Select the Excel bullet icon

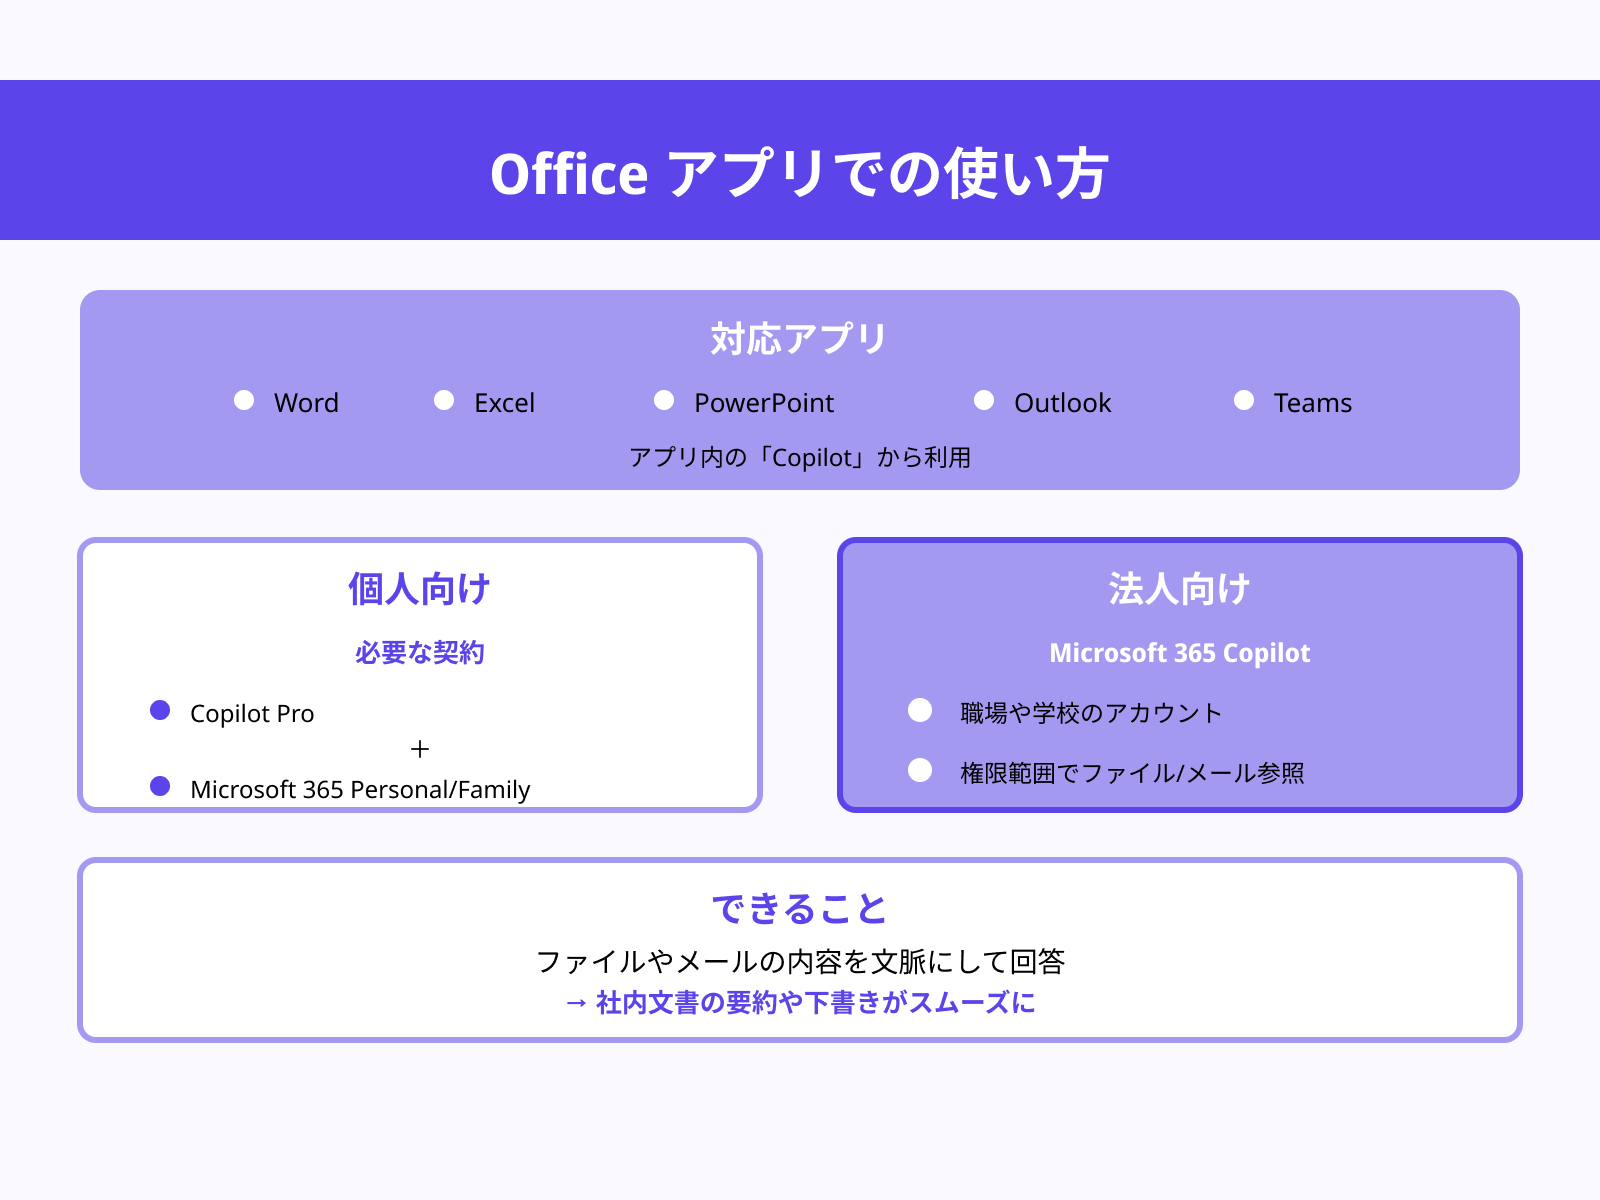pos(443,400)
